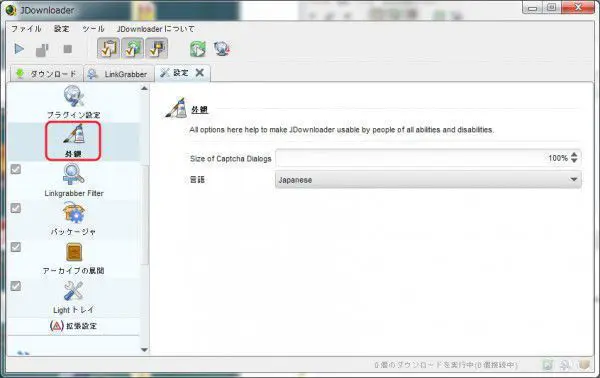Image resolution: width=600 pixels, height=378 pixels.
Task: Switch to the ダウンロード tab
Action: [46, 74]
